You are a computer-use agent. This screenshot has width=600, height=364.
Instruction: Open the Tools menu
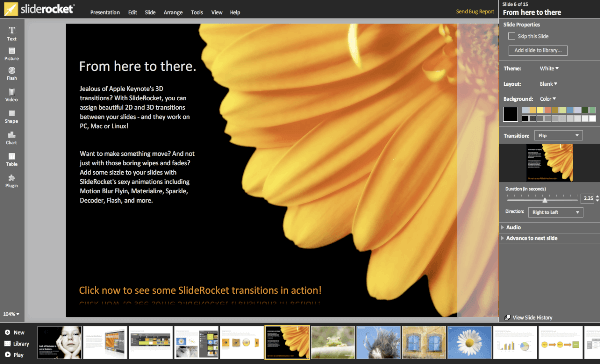click(197, 12)
